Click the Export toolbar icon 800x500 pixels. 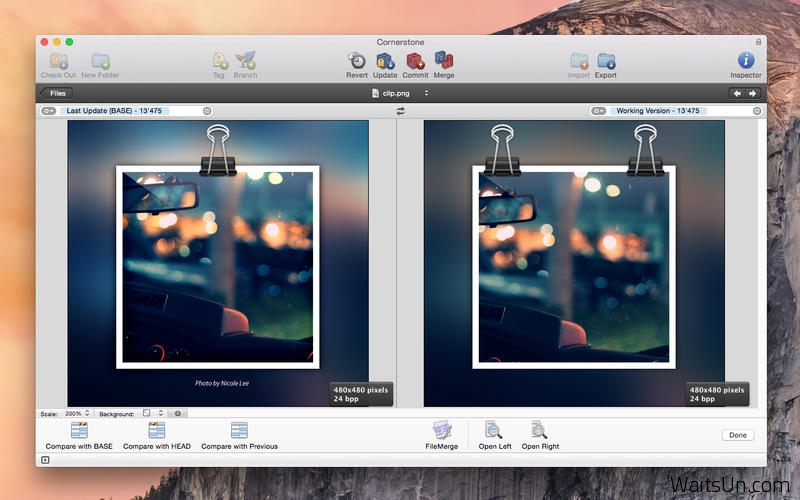click(x=606, y=61)
